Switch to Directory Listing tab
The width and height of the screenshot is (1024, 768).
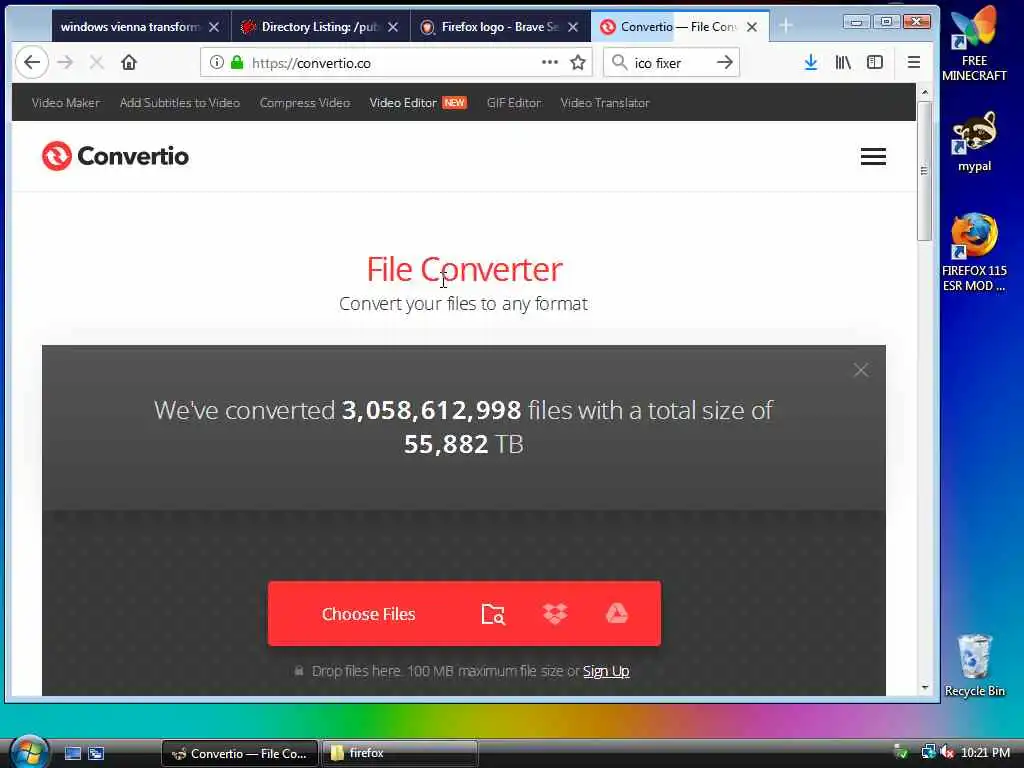(x=310, y=27)
